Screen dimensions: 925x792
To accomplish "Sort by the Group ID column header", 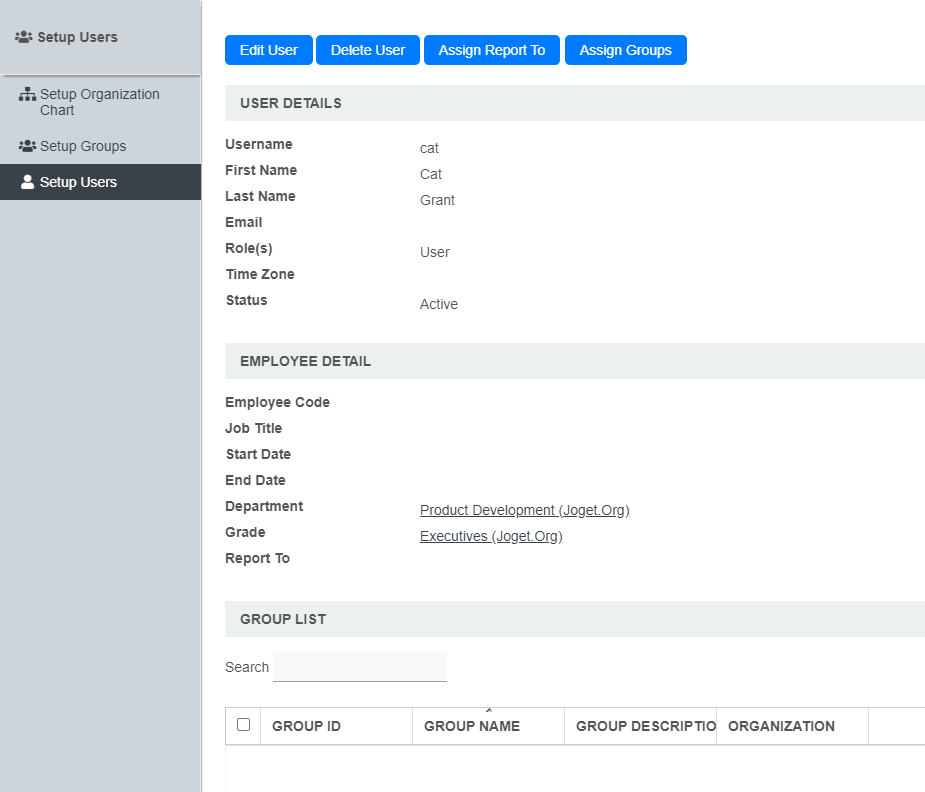I will (x=306, y=726).
